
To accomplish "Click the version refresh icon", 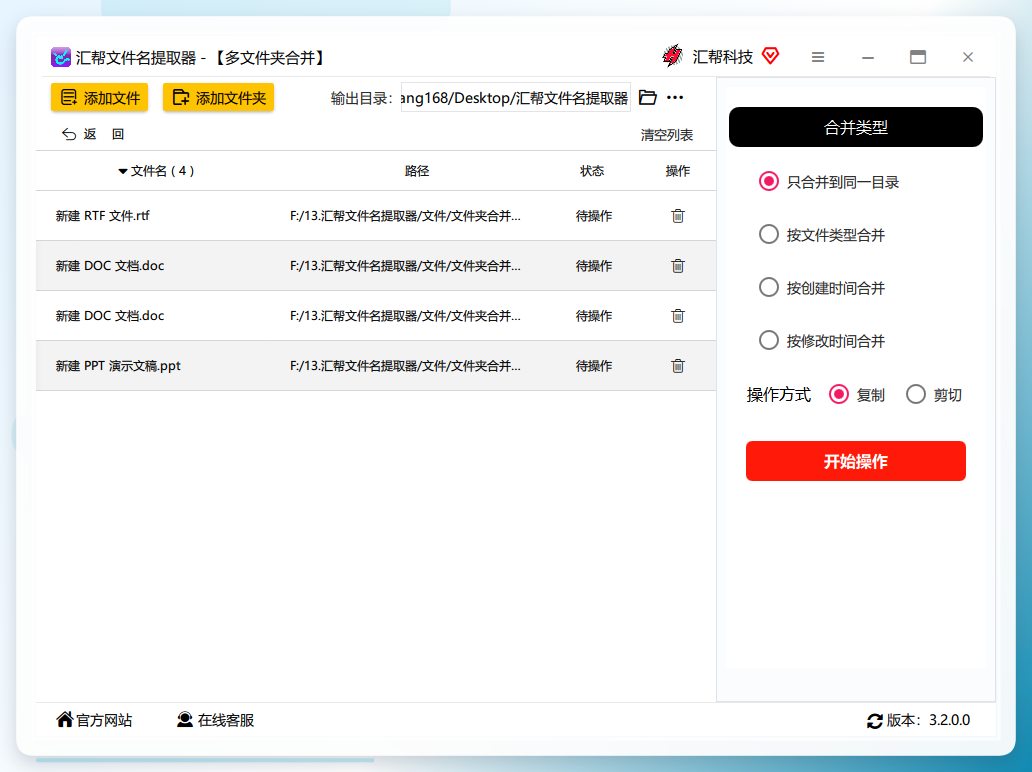I will 875,721.
